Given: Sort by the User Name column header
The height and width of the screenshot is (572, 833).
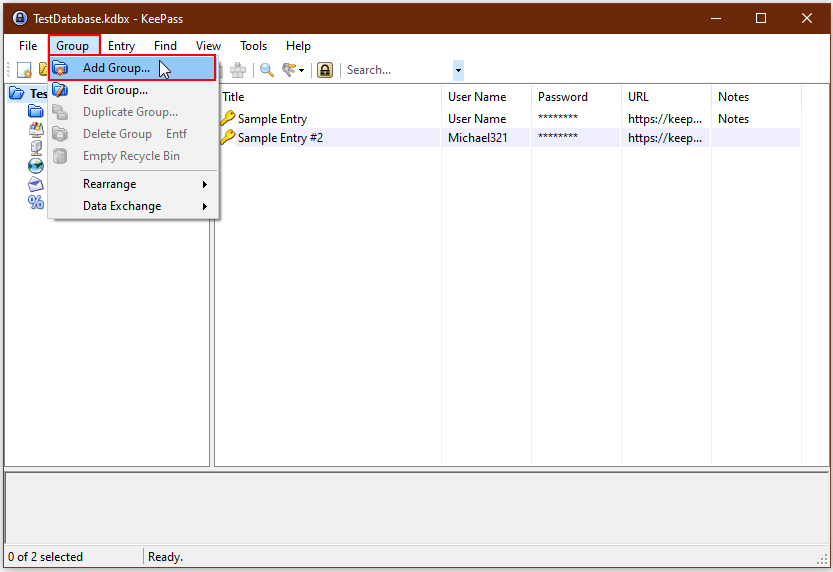Looking at the screenshot, I should (487, 97).
